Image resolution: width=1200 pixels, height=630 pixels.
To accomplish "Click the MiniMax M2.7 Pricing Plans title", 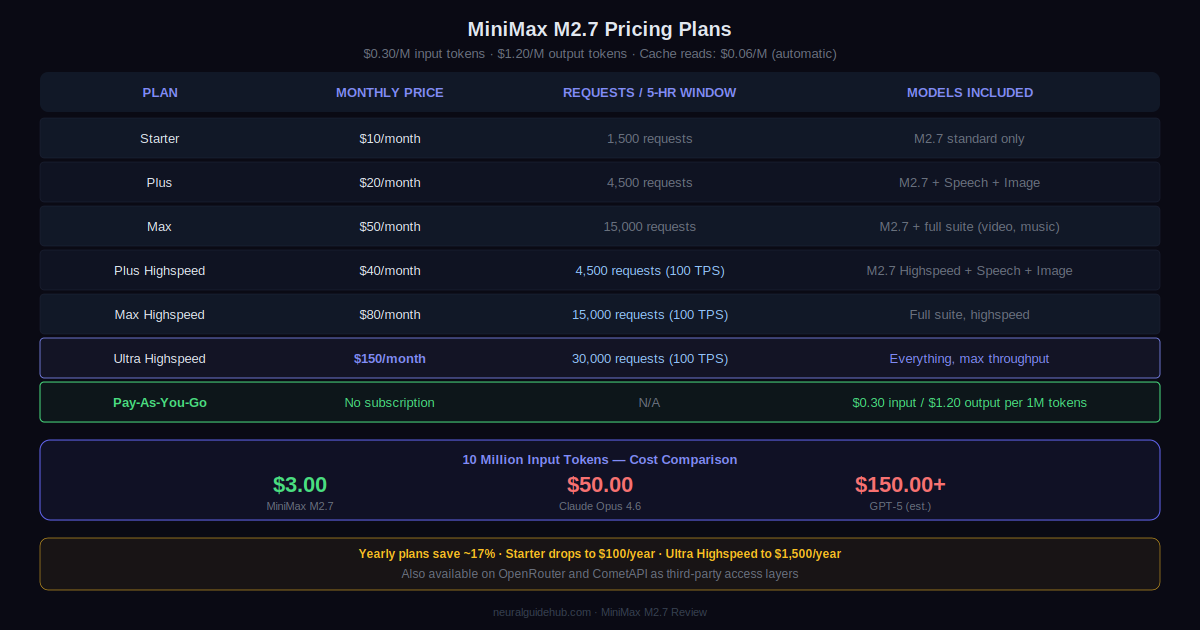I will coord(600,30).
